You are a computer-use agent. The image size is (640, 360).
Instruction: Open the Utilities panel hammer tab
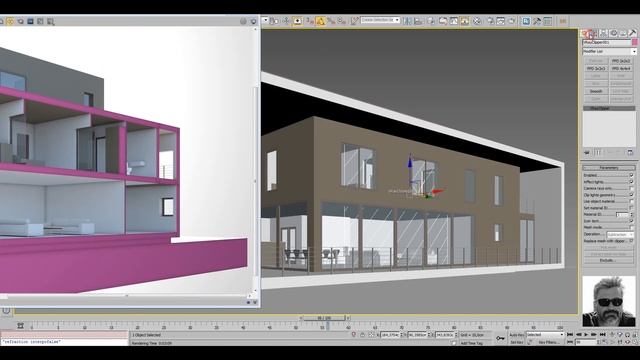(632, 33)
